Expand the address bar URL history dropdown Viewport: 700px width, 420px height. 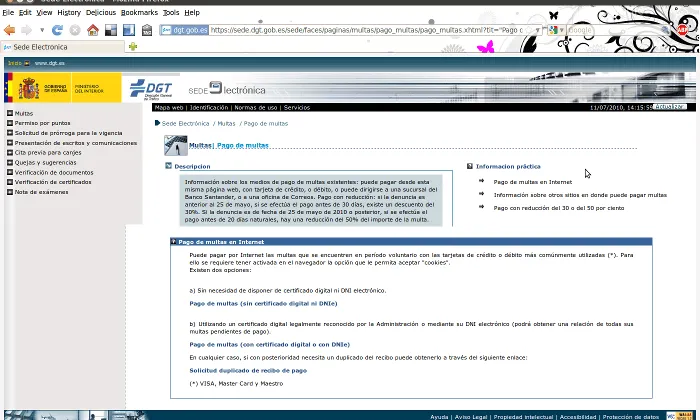tap(537, 30)
